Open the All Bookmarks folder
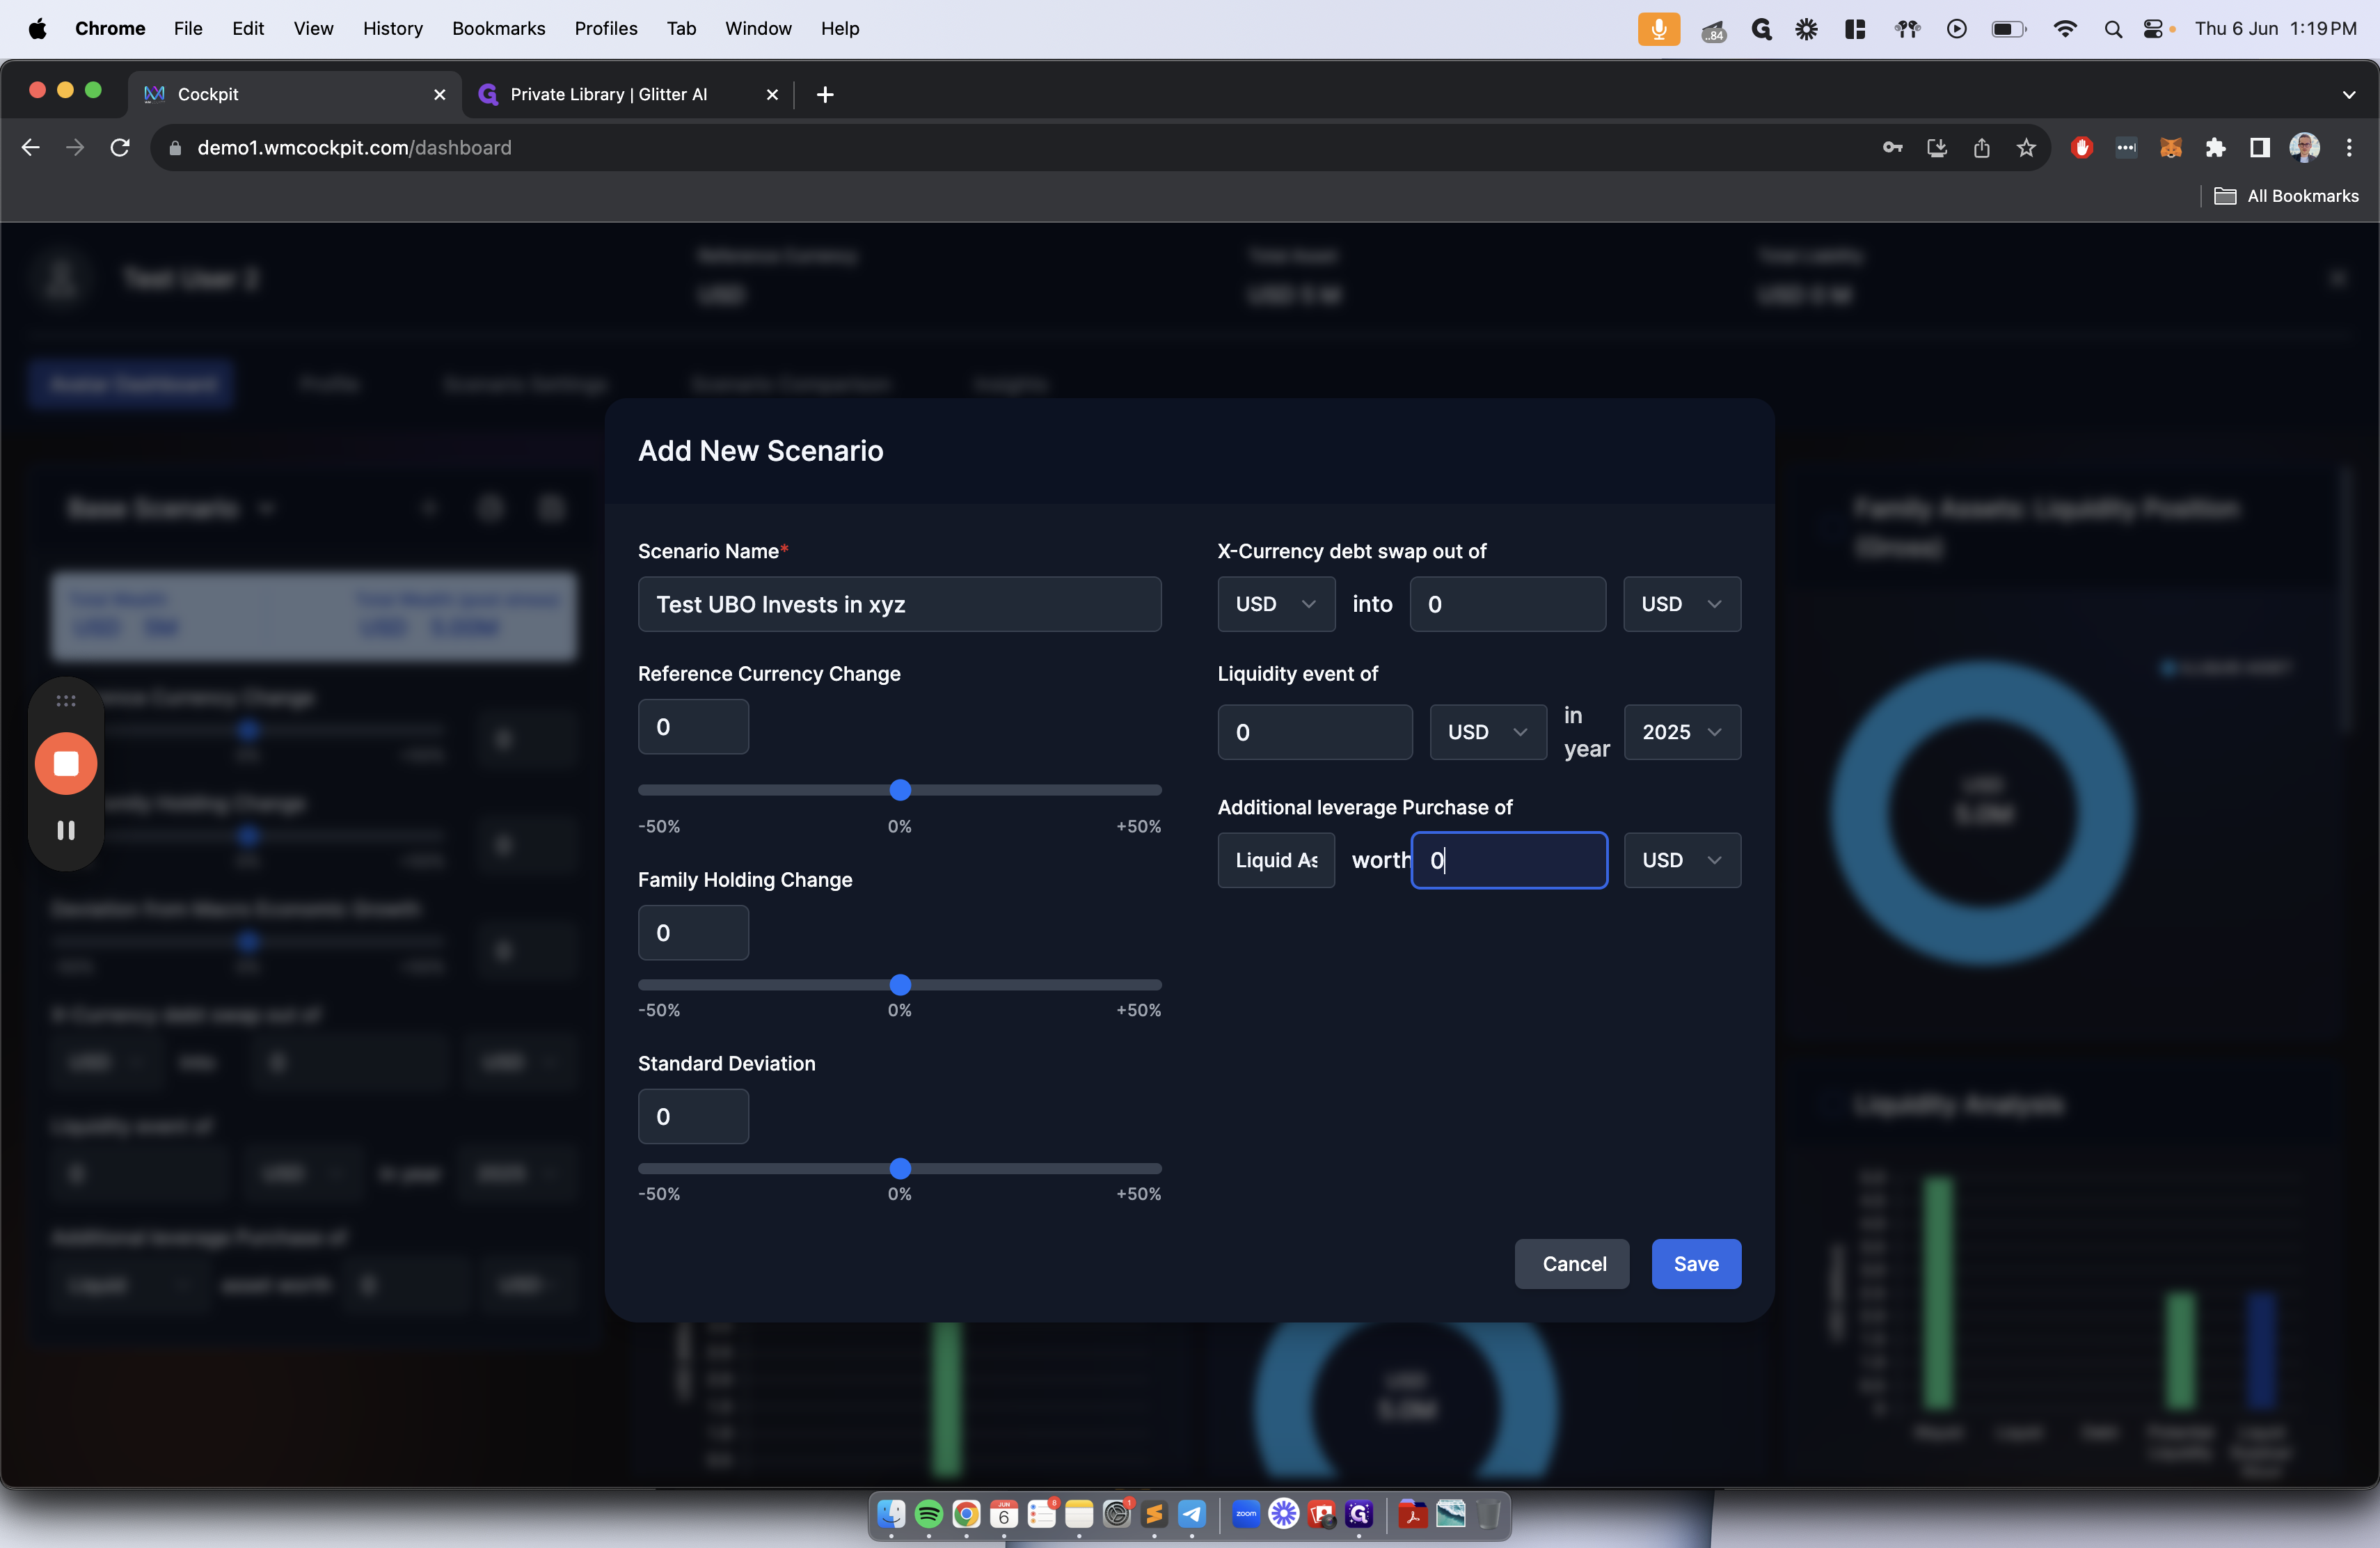The width and height of the screenshot is (2380, 1548). pyautogui.click(x=2287, y=197)
